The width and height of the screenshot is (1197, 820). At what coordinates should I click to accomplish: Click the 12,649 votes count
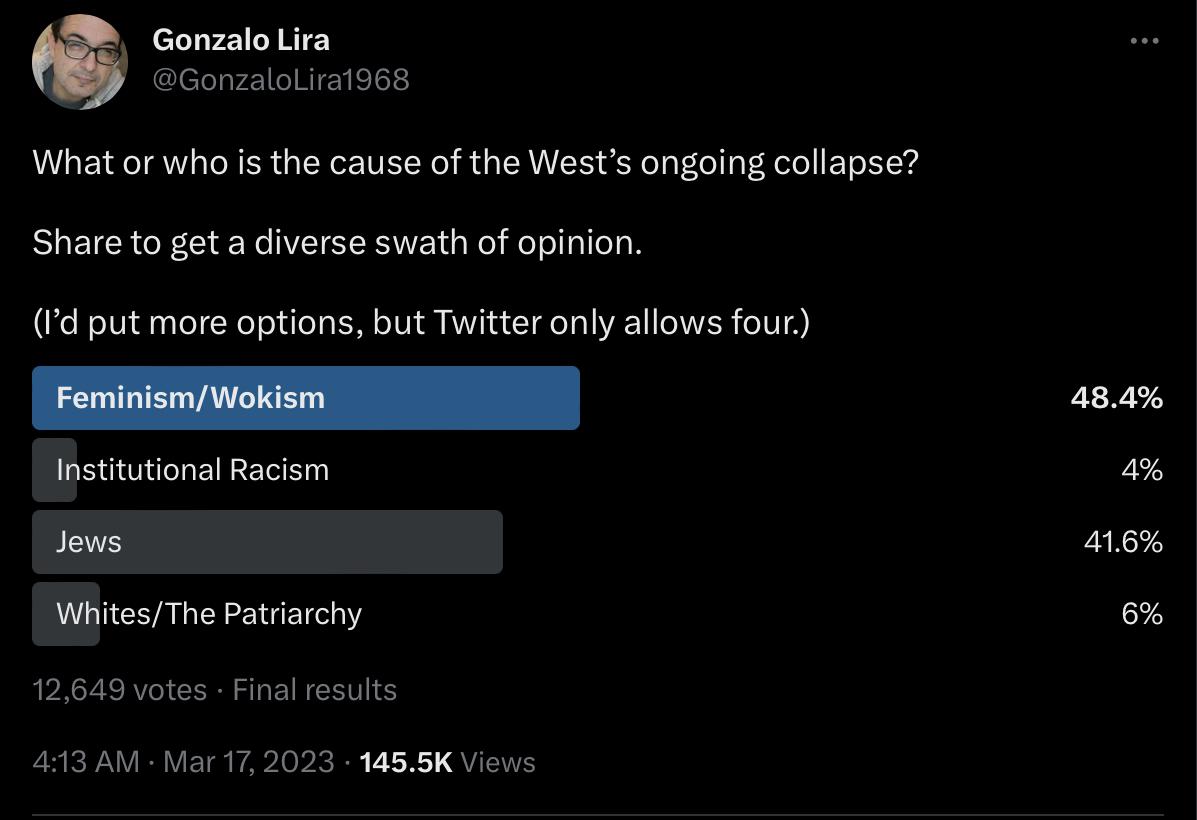120,689
